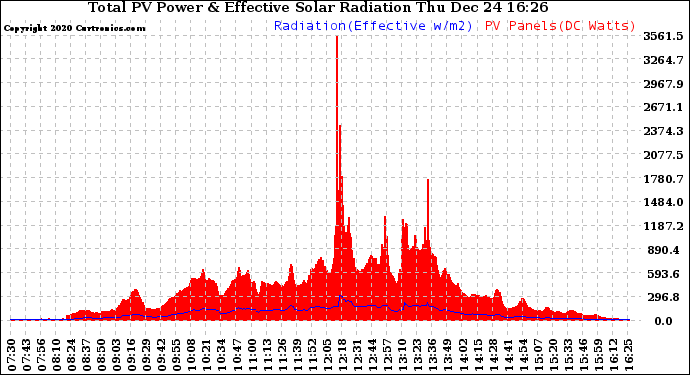Image resolution: width=690 pixels, height=375 pixels.
Task: Click the y-axis value 593.6
Action: tap(663, 274)
